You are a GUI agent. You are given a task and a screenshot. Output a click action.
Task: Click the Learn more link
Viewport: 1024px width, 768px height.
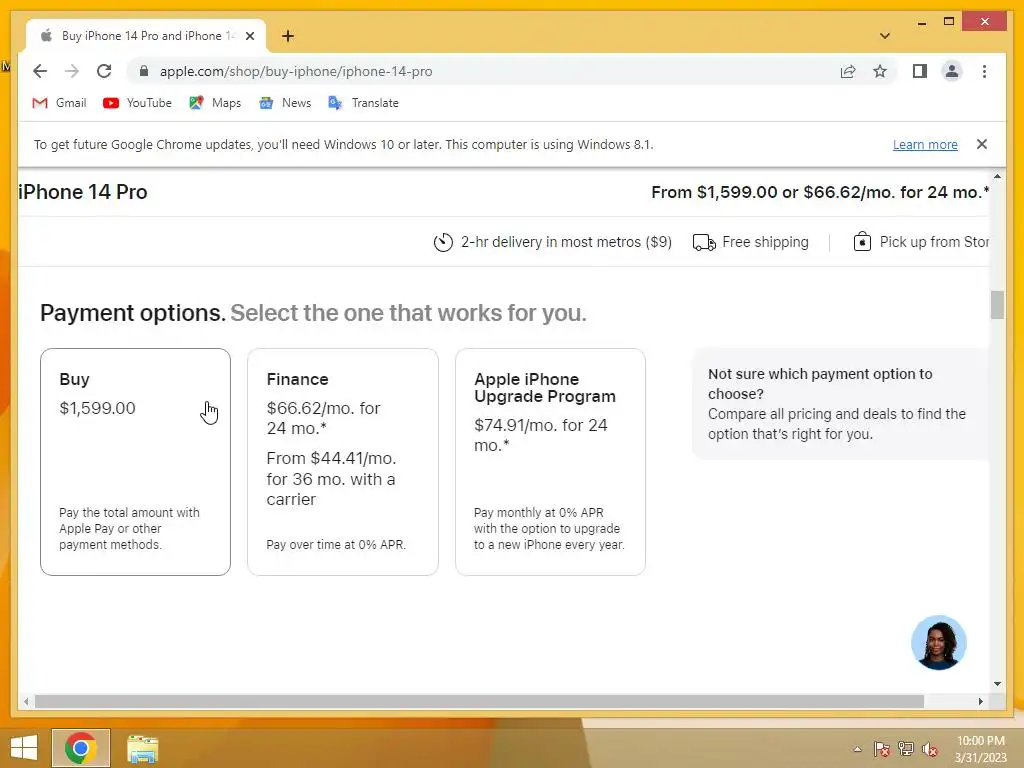(x=925, y=144)
